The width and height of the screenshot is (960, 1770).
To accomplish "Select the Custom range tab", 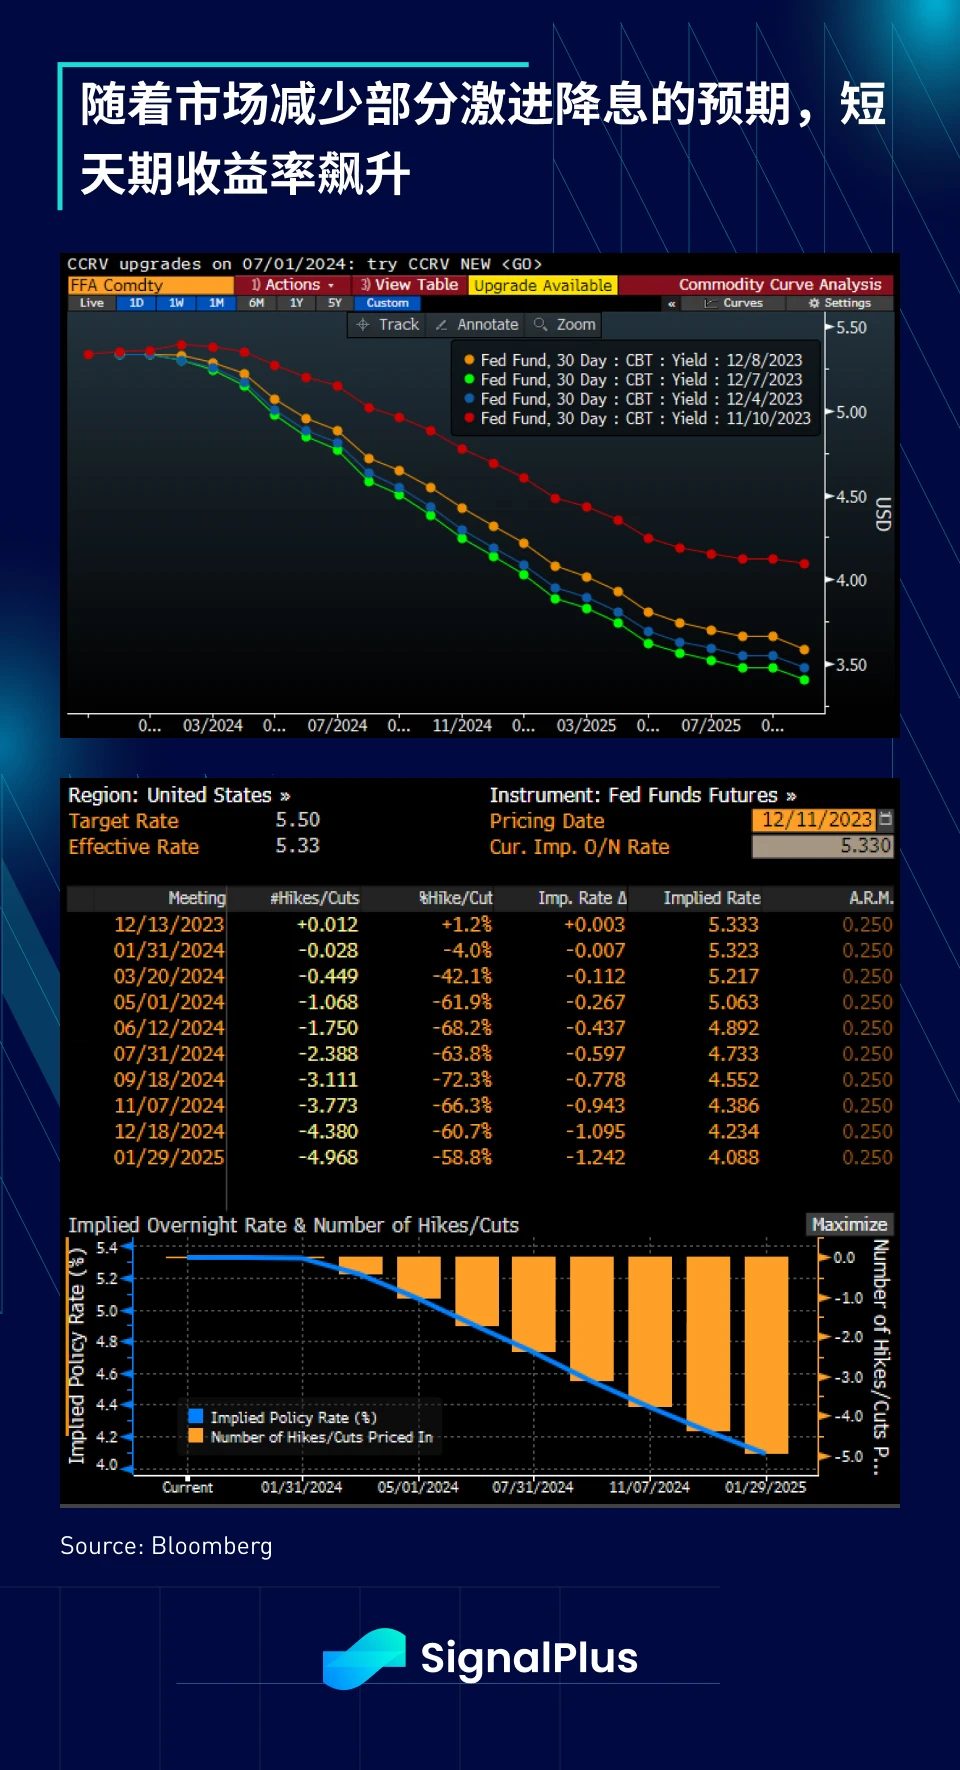I will click(387, 303).
